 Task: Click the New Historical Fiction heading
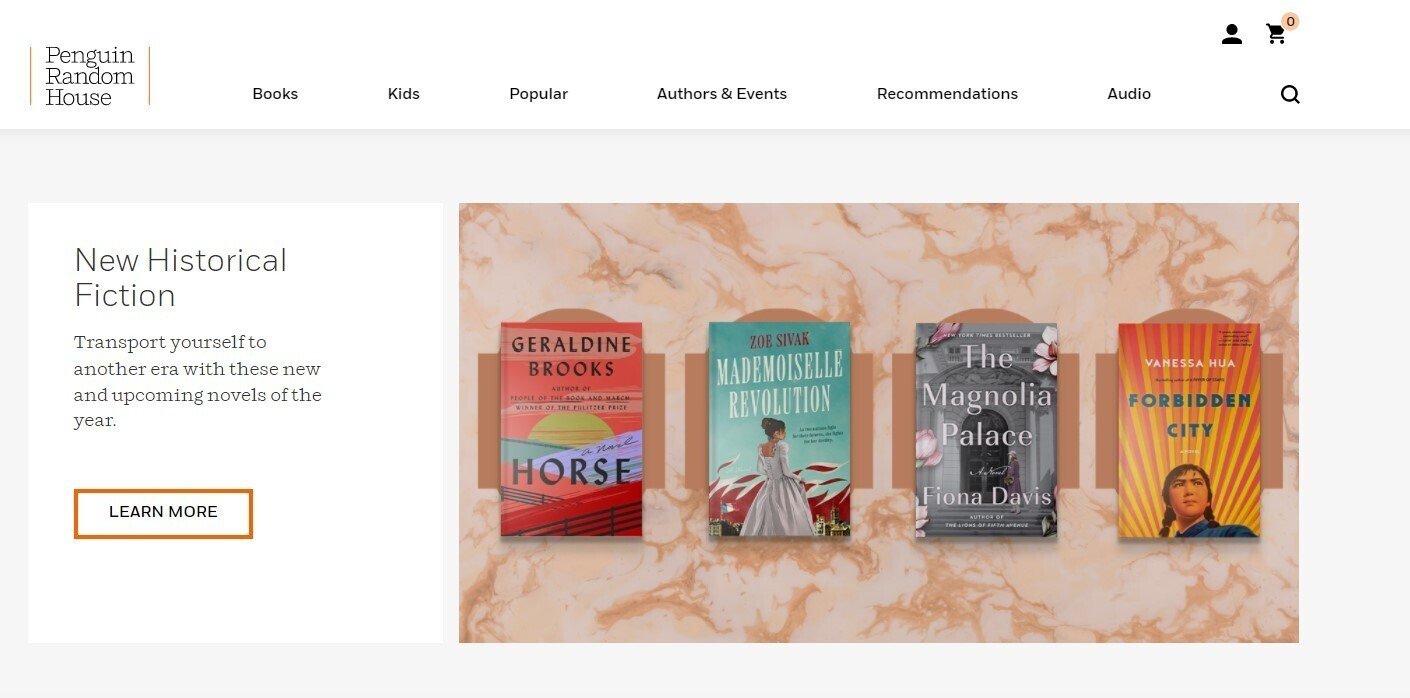181,277
